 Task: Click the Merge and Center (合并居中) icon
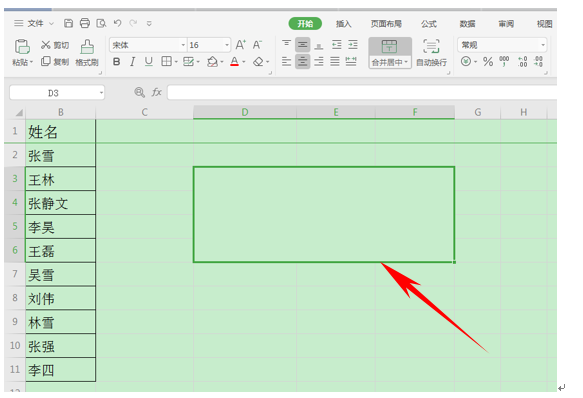(389, 47)
